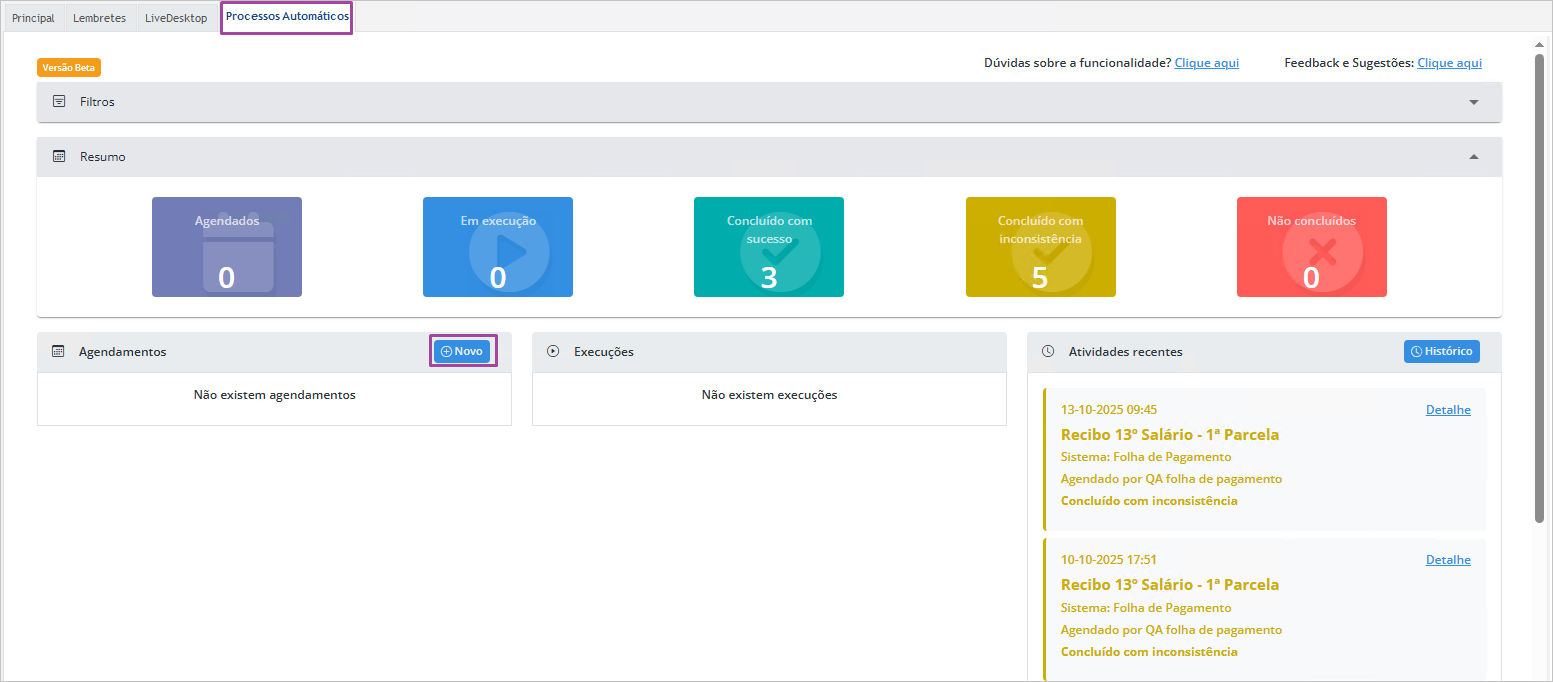Click the Filtros funnel icon
The width and height of the screenshot is (1553, 682).
59,102
